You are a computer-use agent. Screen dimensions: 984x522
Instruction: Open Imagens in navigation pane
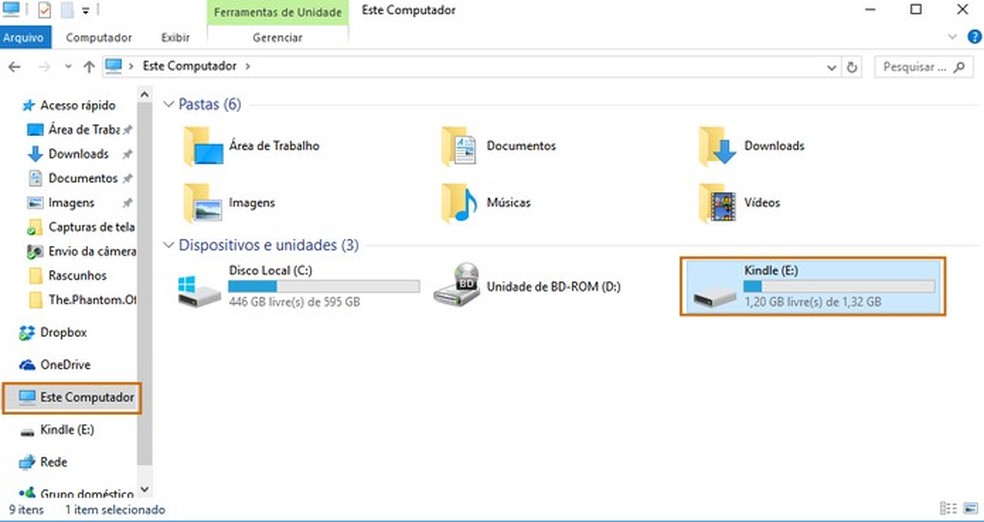(62, 203)
